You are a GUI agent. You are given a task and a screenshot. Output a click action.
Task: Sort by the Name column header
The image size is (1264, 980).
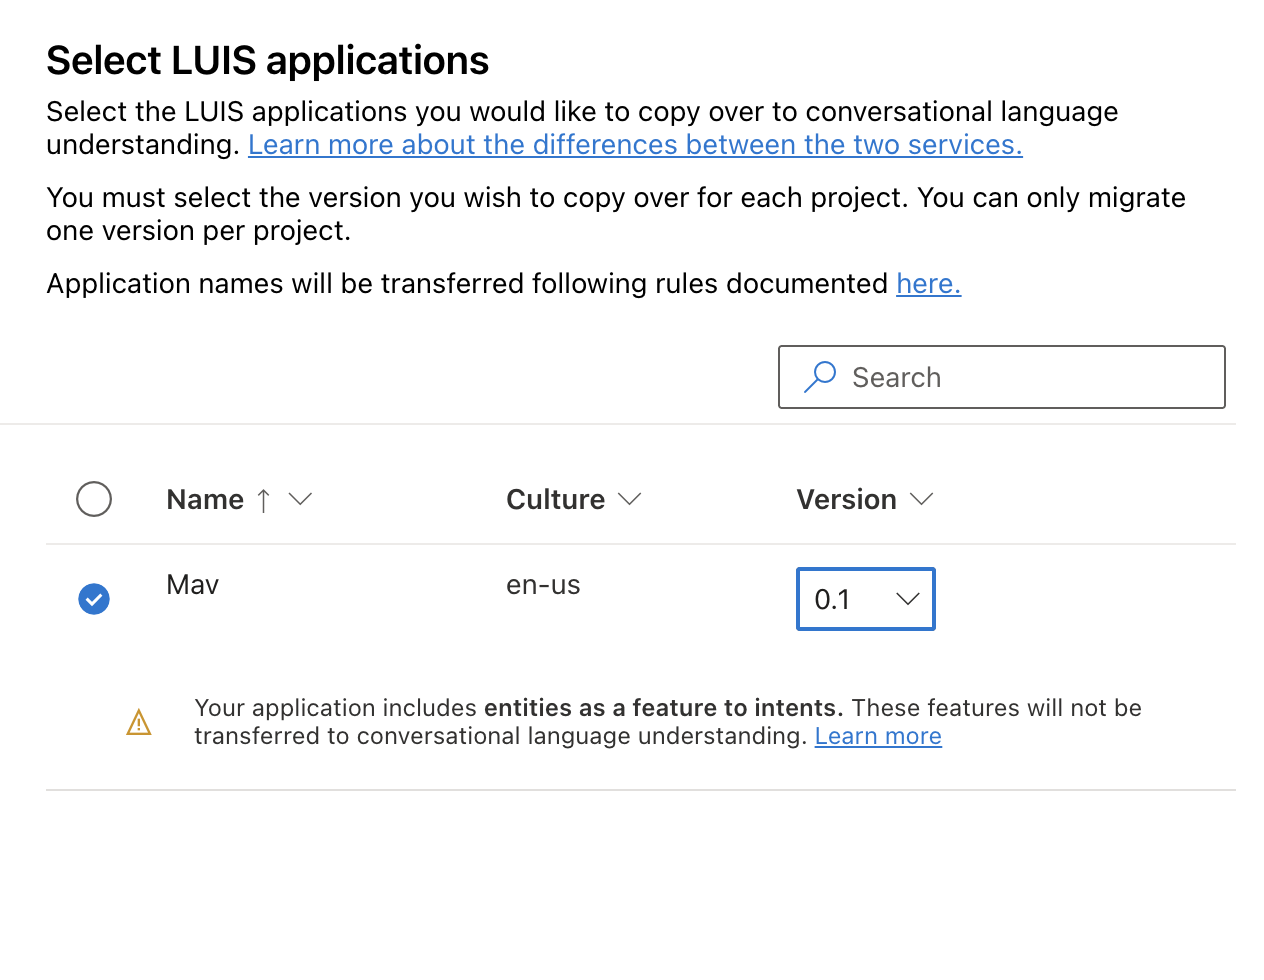tap(205, 499)
